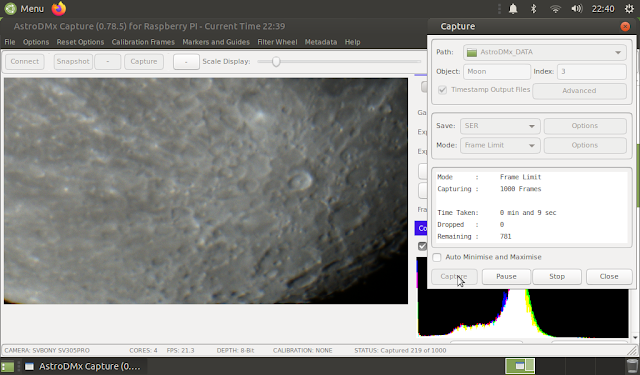Open the Filter Wheel menu
The width and height of the screenshot is (640, 375).
[277, 42]
